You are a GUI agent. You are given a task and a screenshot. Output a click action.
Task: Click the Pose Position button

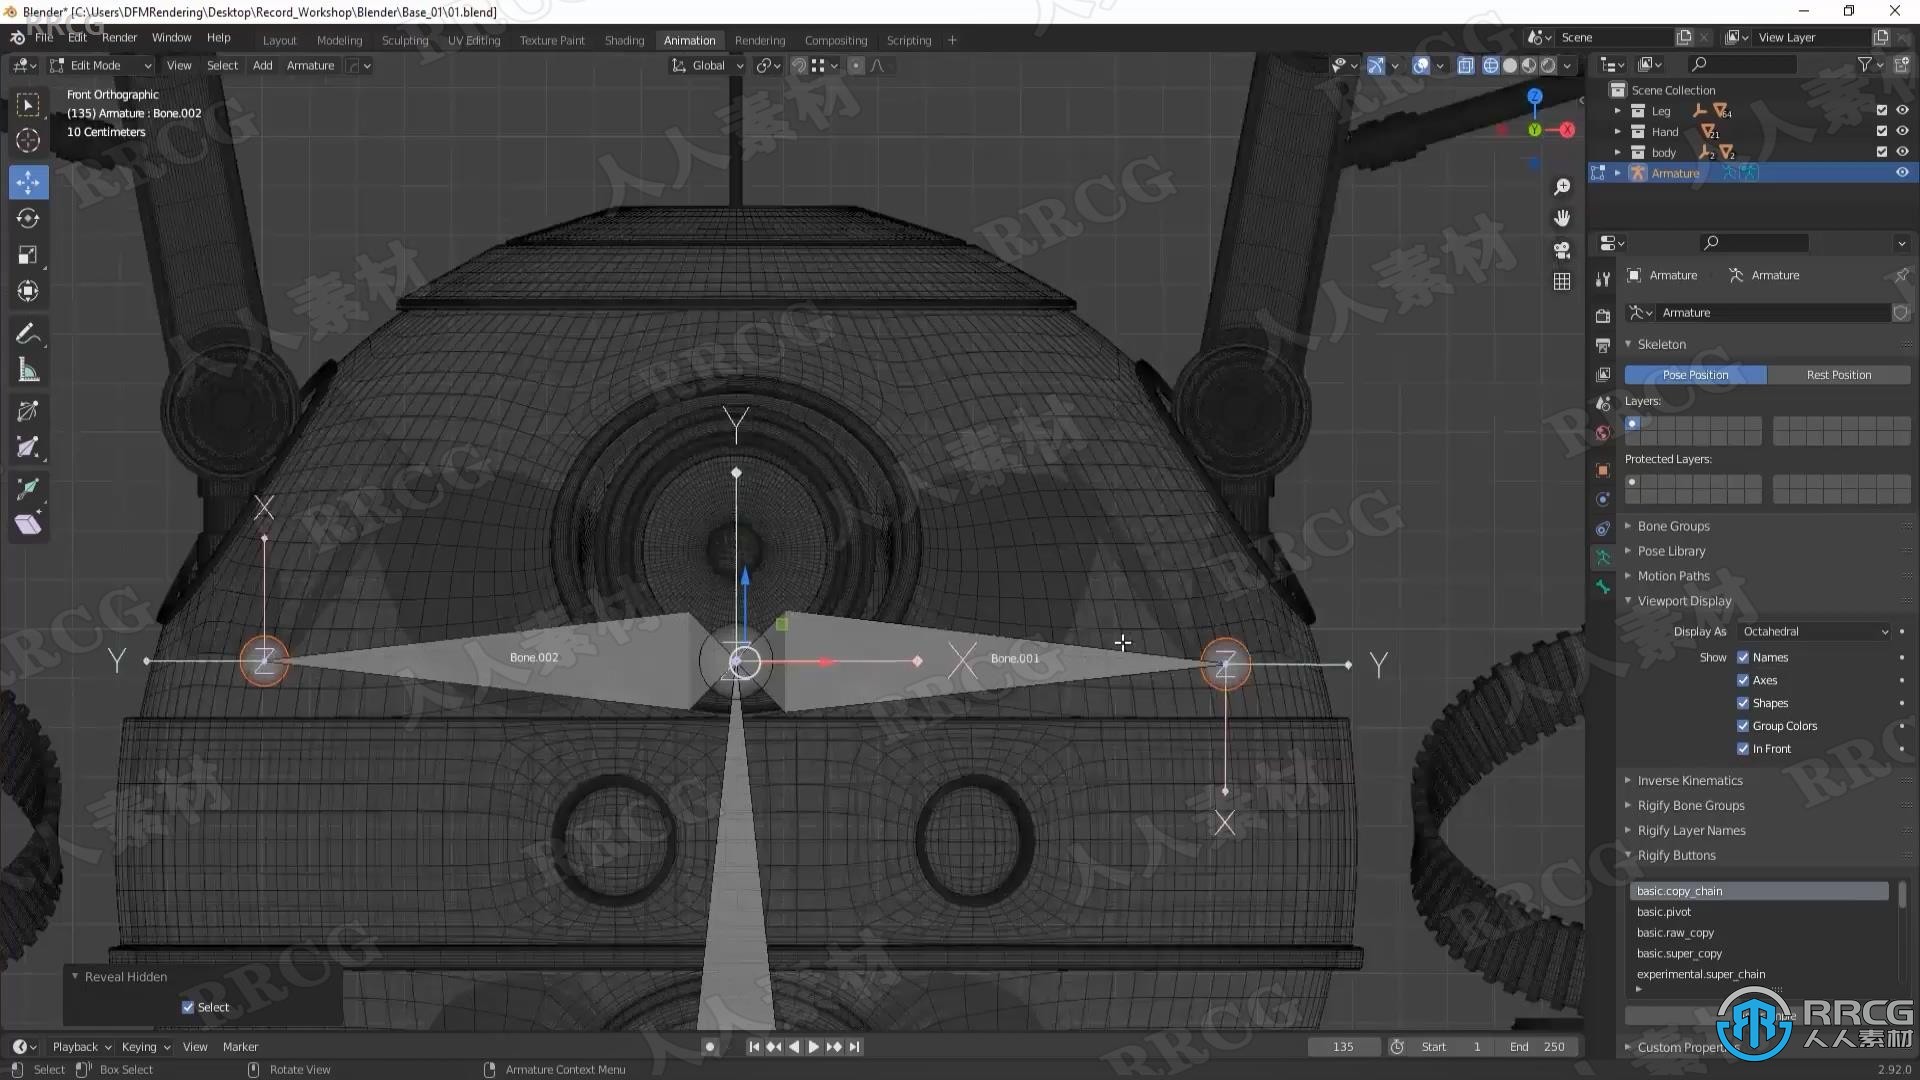(1695, 374)
